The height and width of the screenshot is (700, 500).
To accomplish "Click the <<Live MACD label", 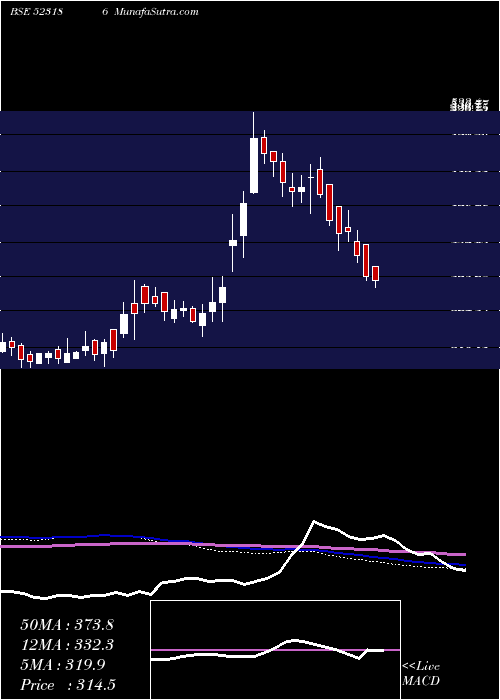I will point(421,673).
